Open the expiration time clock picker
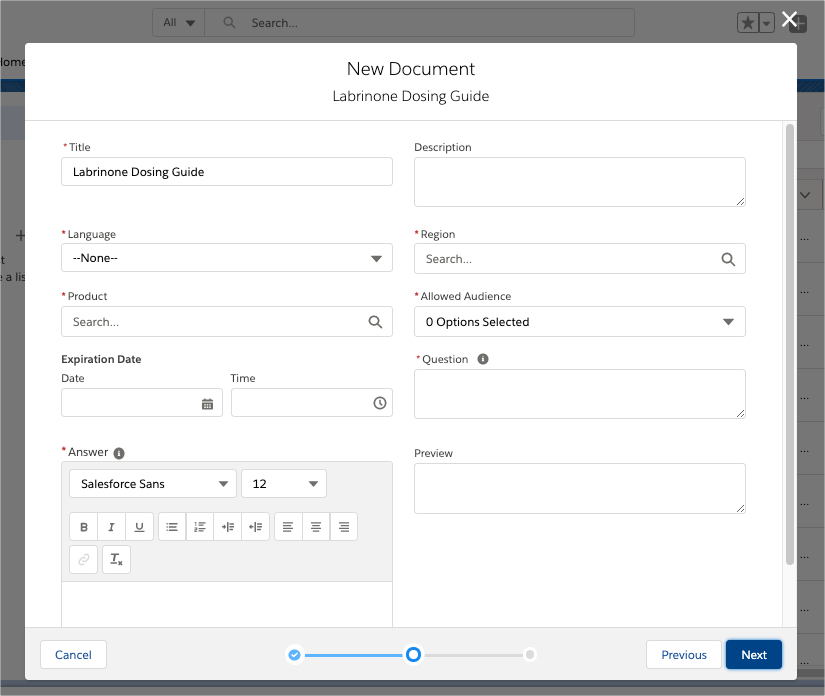The width and height of the screenshot is (825, 696). (379, 403)
